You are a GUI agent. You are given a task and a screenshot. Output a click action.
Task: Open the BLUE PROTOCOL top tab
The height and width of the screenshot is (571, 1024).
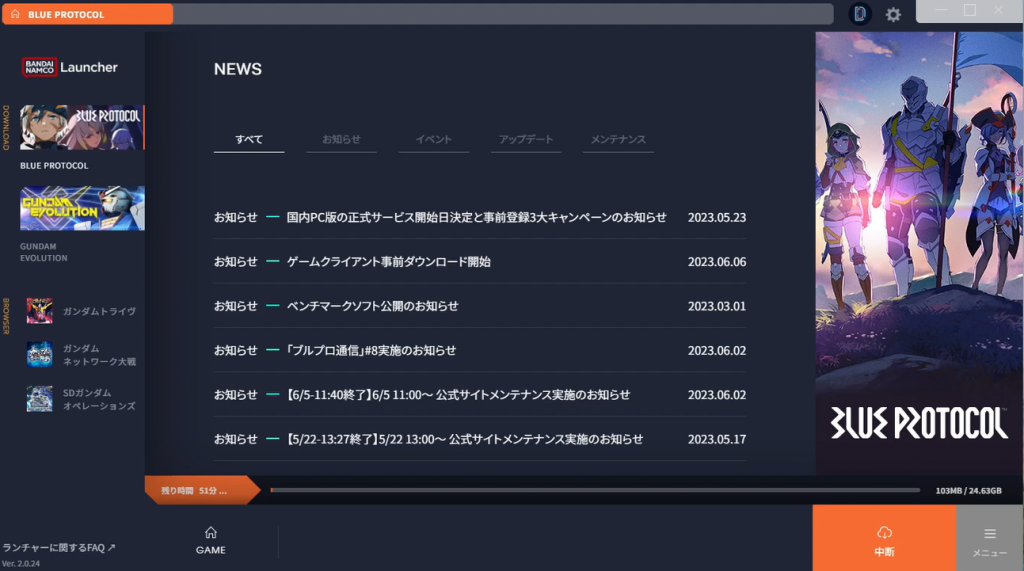coord(88,14)
